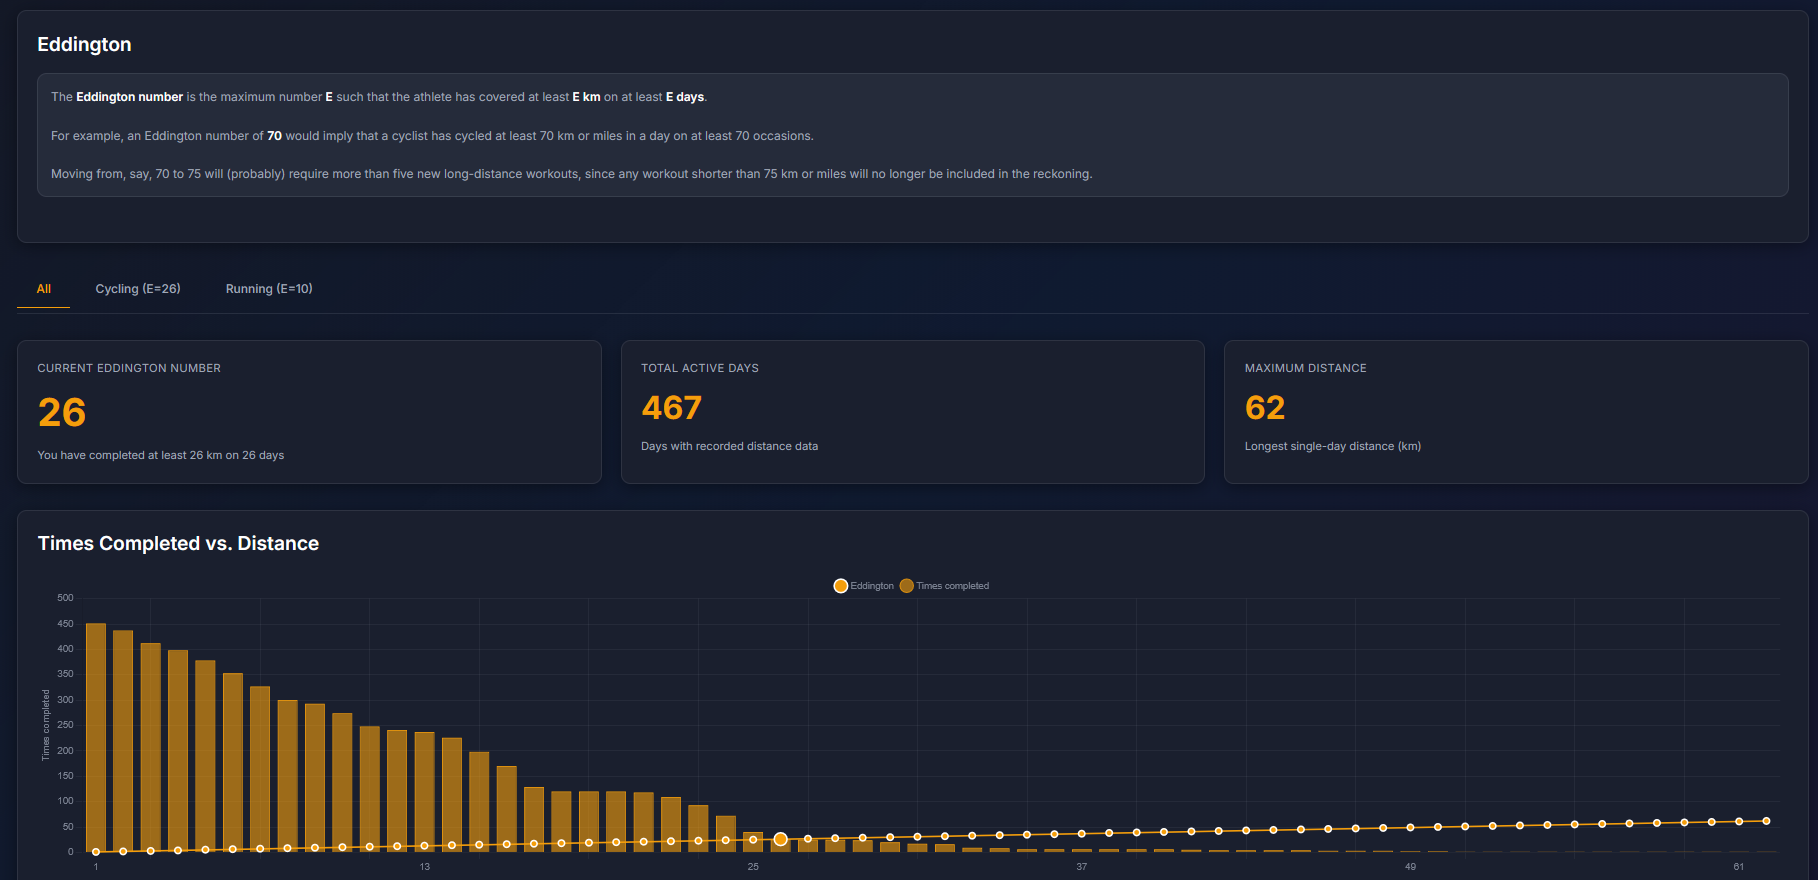Hide Times completed series via legend label
This screenshot has height=880, width=1818.
click(x=952, y=586)
